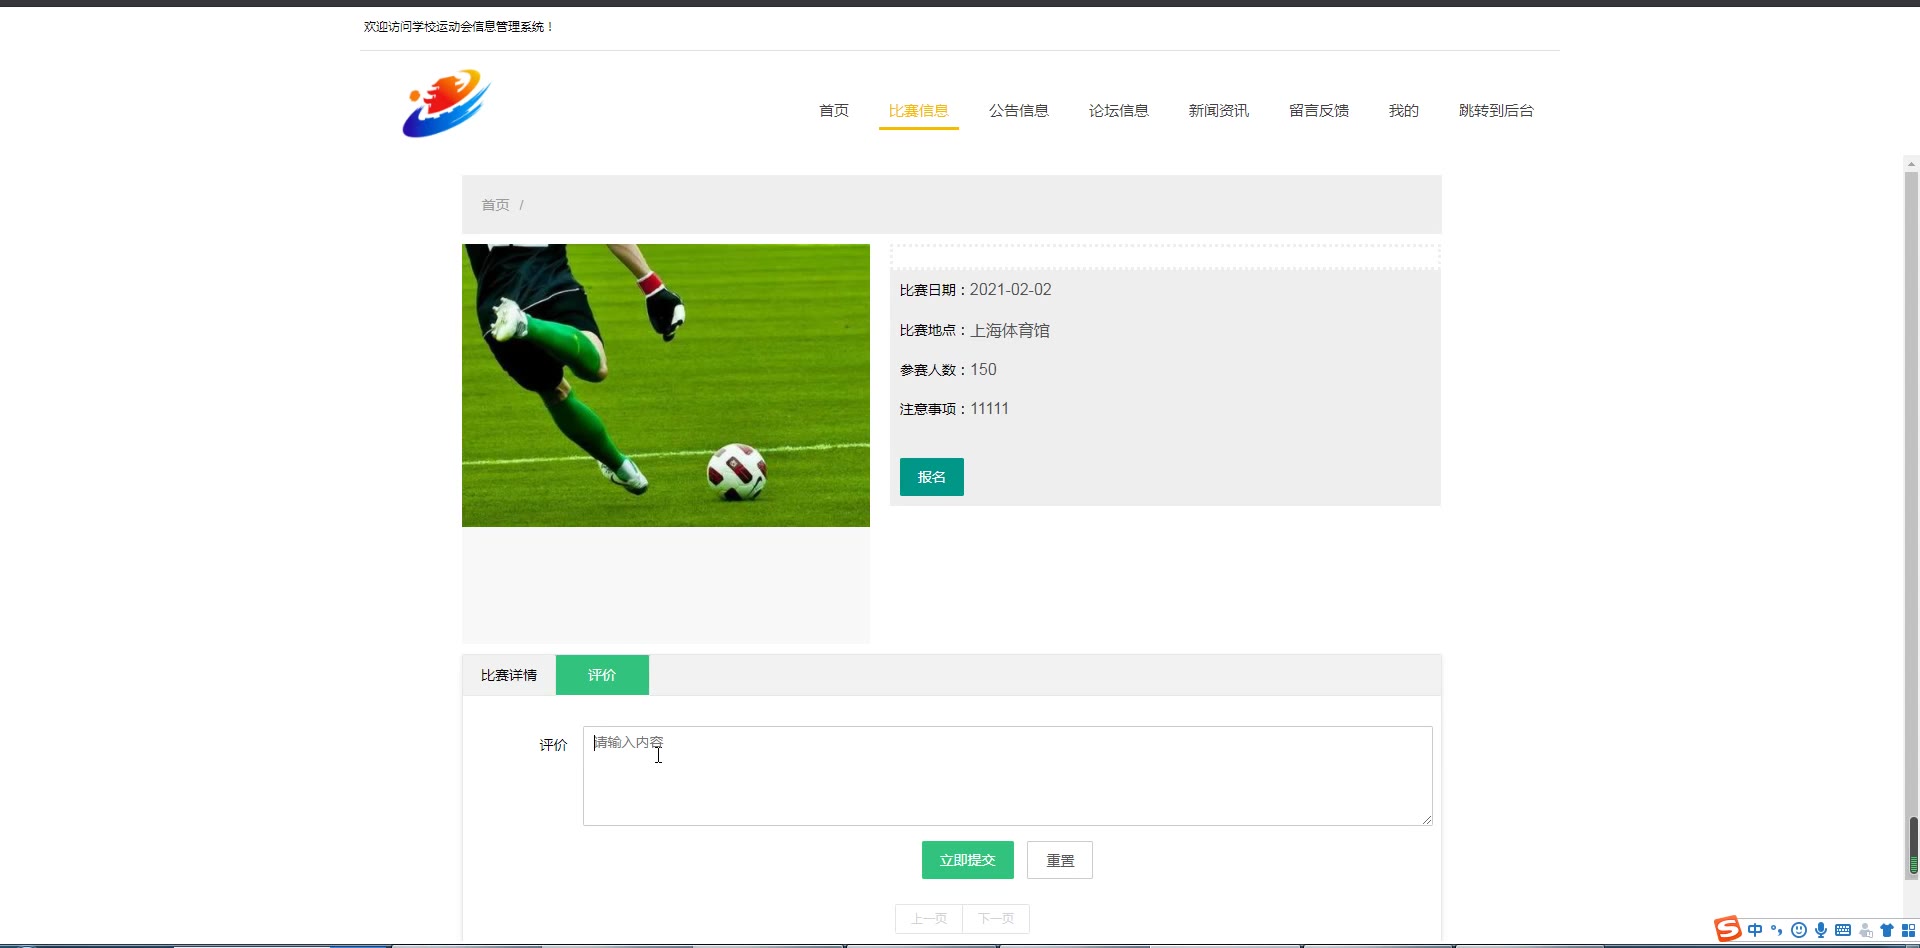Viewport: 1920px width, 948px height.
Task: Click the sports meet site logo
Action: [x=446, y=103]
